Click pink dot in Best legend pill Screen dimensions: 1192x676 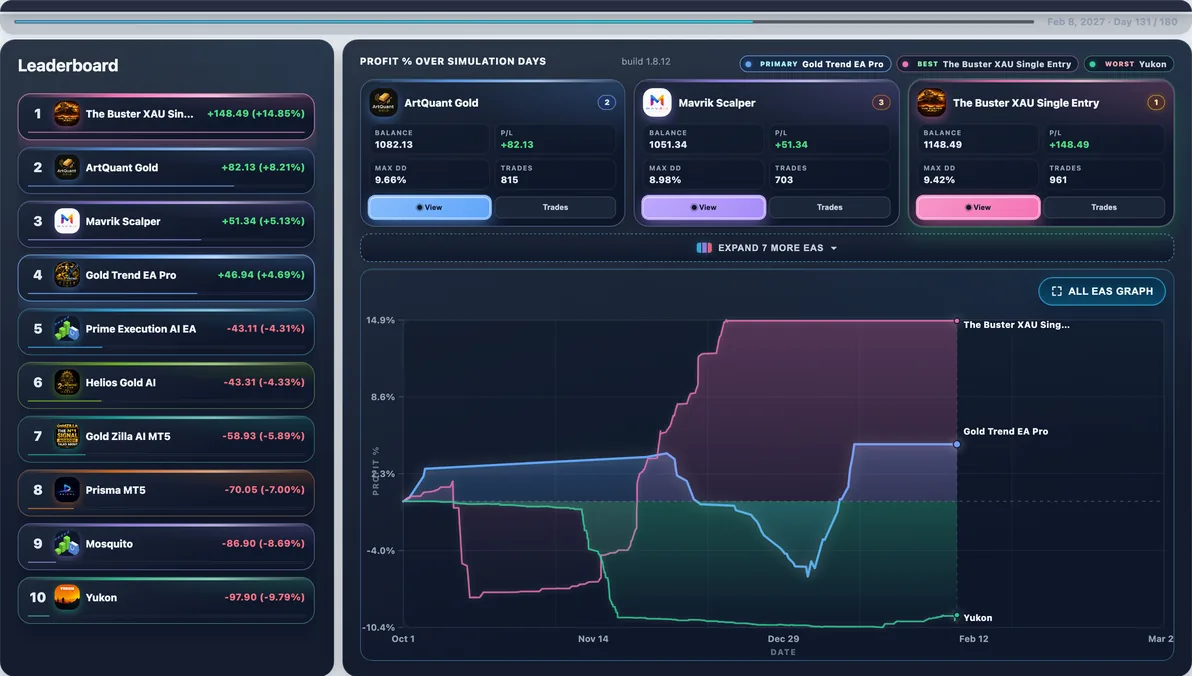tap(905, 65)
